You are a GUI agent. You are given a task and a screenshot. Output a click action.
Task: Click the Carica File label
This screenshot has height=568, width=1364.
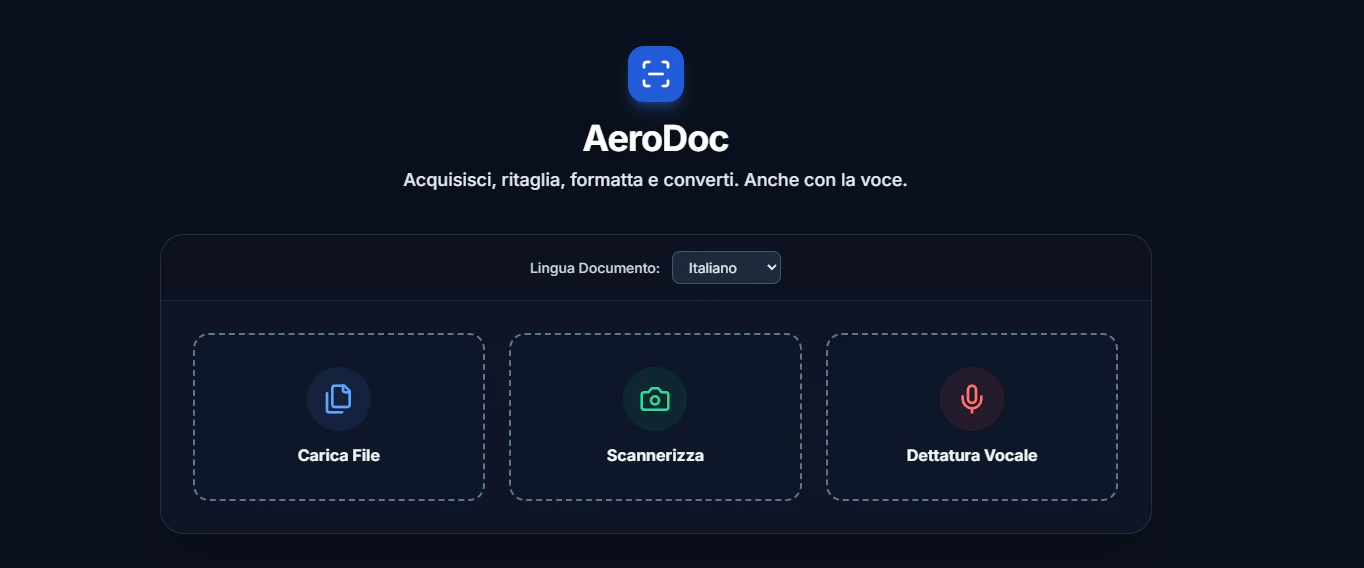339,455
